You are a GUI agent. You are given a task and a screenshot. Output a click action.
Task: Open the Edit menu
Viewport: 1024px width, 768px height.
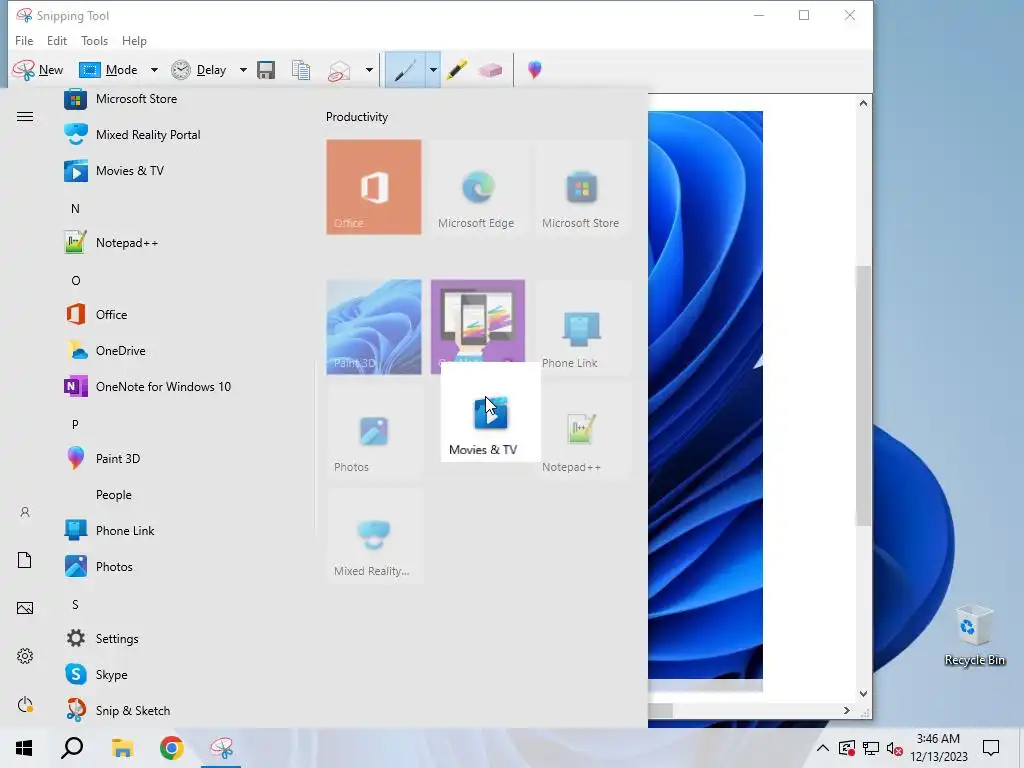tap(57, 40)
